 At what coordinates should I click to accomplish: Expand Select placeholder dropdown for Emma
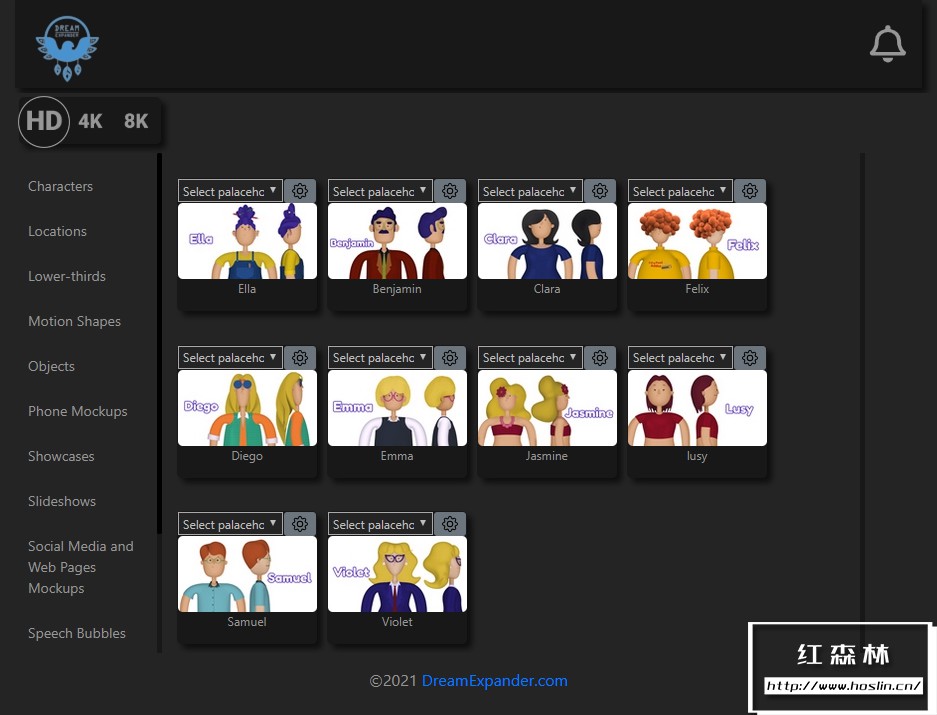pos(380,358)
